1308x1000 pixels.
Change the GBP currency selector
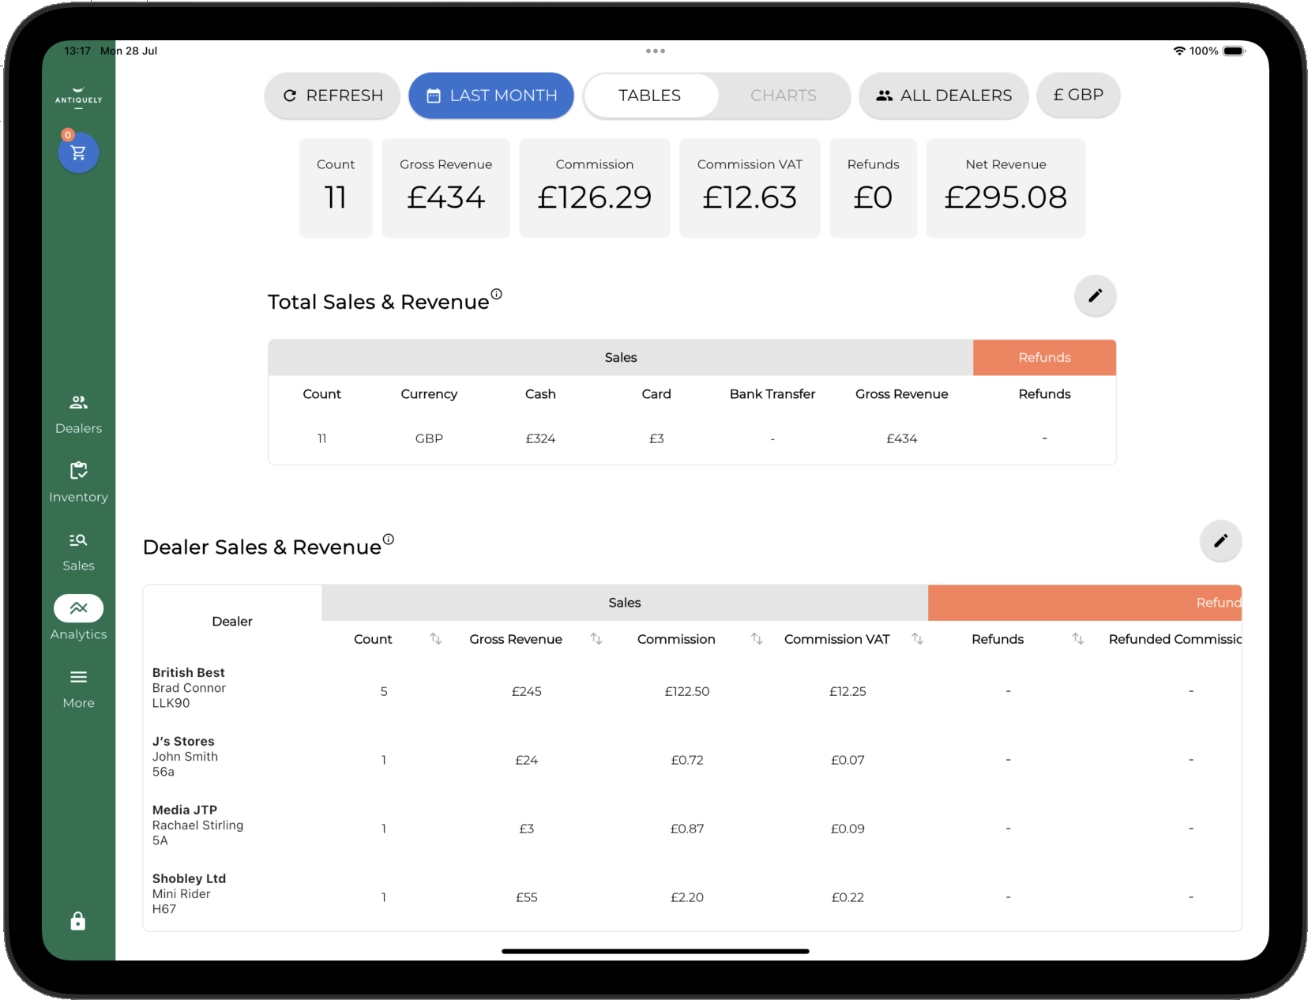coord(1078,95)
